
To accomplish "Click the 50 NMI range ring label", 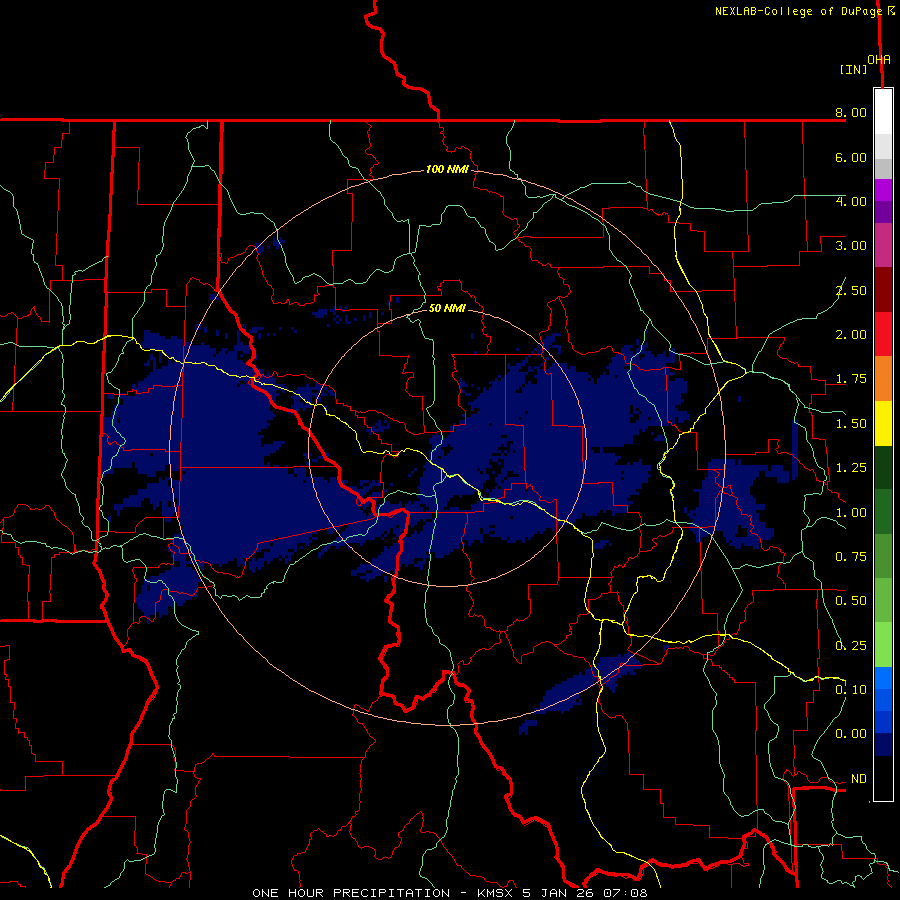I will [x=447, y=308].
